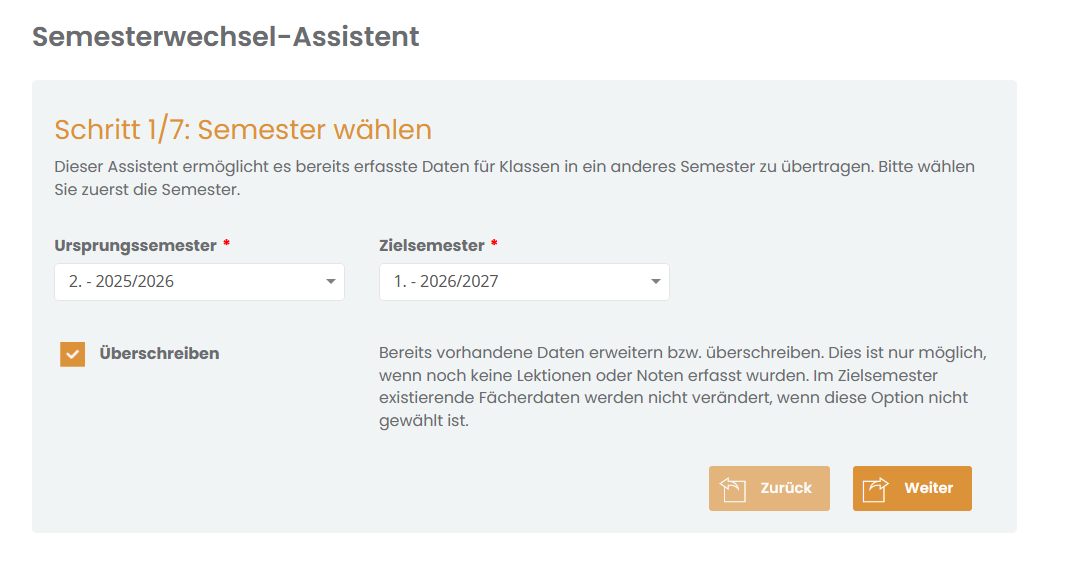Open the Zielsemester dropdown arrow

pyautogui.click(x=656, y=282)
